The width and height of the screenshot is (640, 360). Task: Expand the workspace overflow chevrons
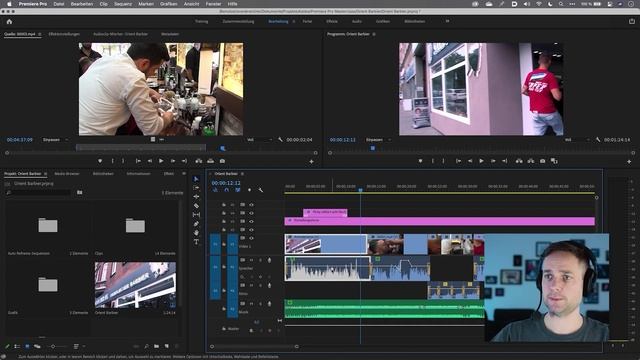pos(447,21)
